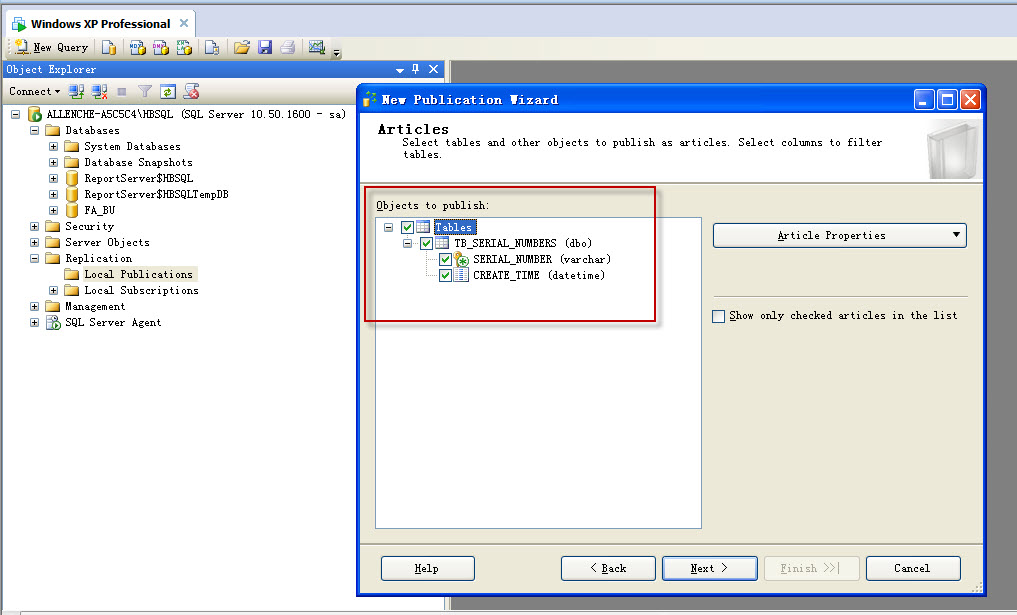This screenshot has width=1017, height=615.
Task: Expand the Local Subscriptions folder
Action: pos(53,291)
